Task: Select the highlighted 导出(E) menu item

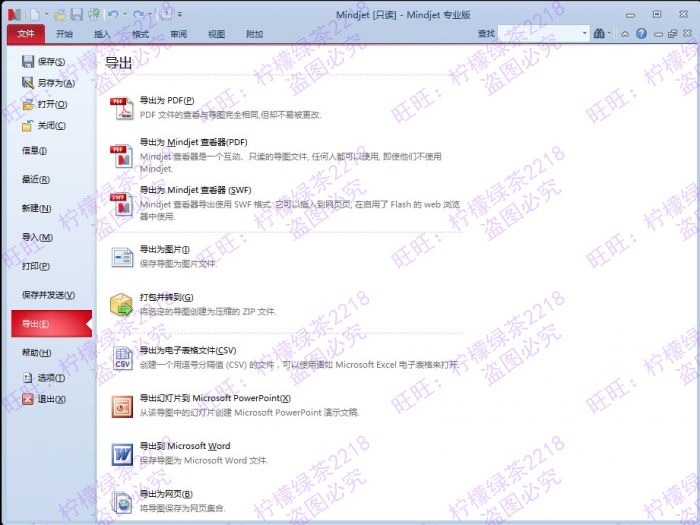Action: pos(51,324)
